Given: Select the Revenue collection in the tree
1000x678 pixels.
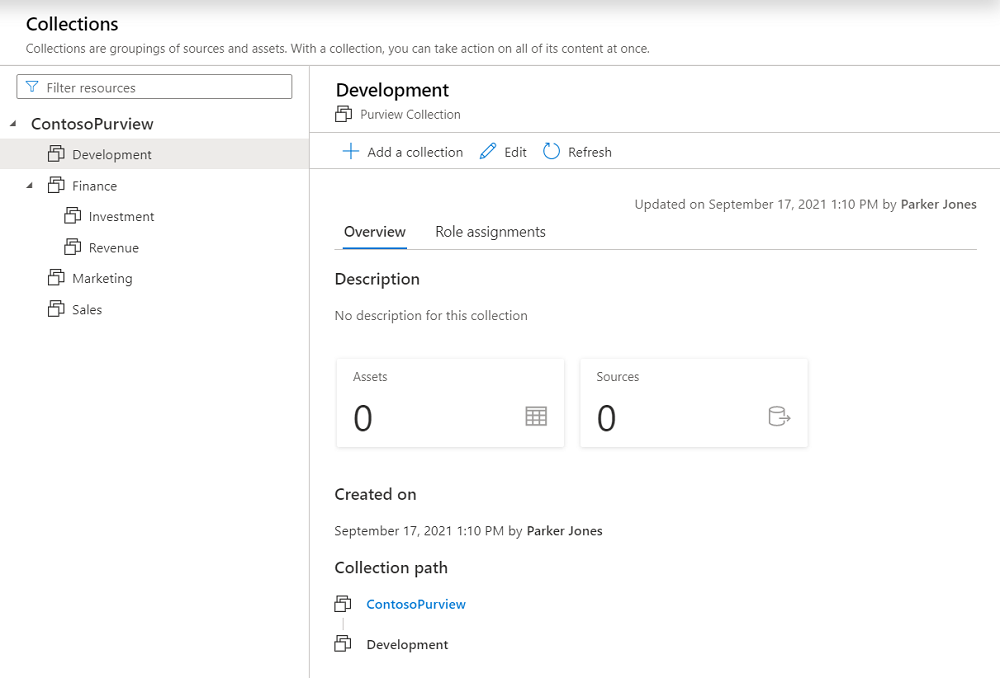Looking at the screenshot, I should click(x=108, y=247).
